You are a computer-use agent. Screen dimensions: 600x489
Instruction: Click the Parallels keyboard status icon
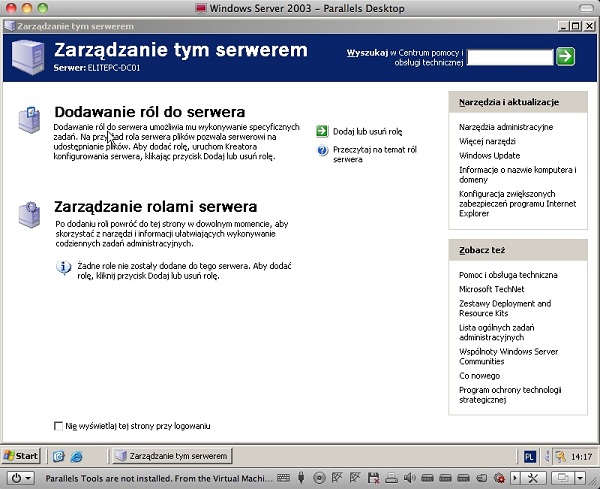[284, 478]
